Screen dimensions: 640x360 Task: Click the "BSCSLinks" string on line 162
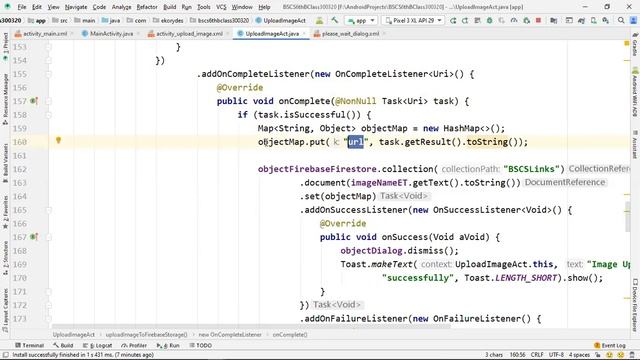pos(531,169)
